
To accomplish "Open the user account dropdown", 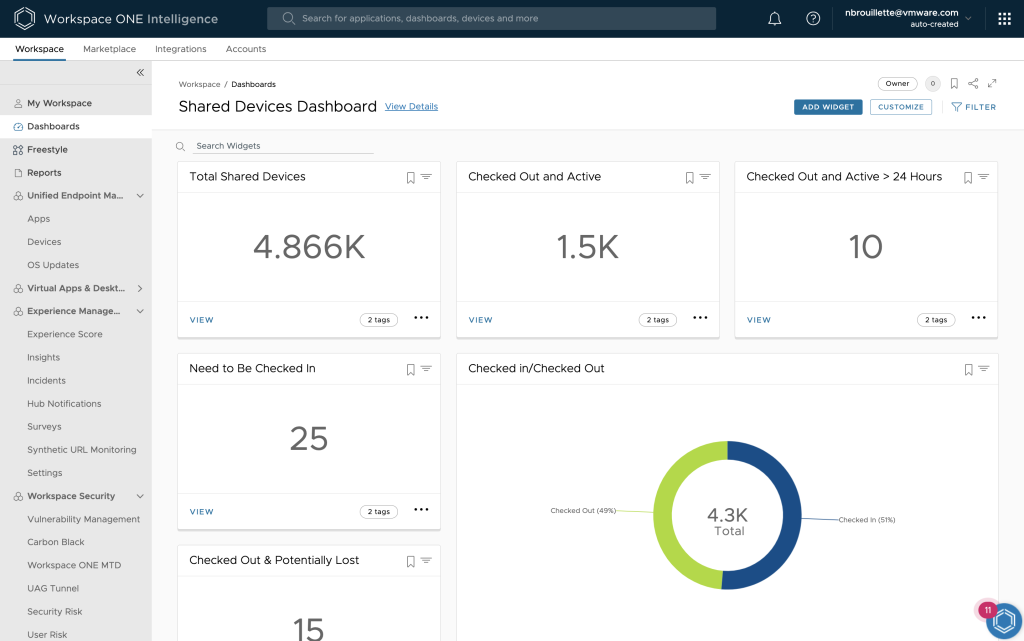I will point(967,18).
